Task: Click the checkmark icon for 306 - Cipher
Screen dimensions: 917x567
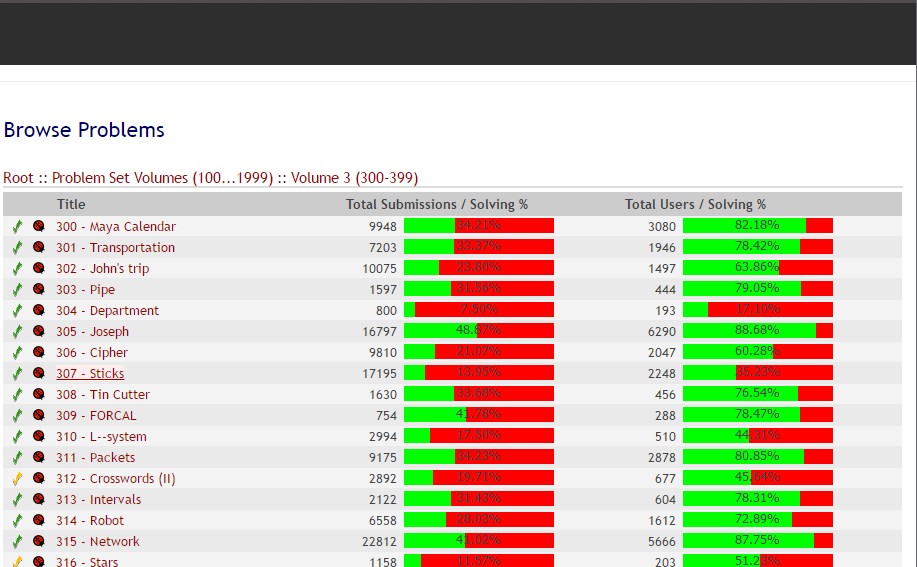Action: [18, 352]
